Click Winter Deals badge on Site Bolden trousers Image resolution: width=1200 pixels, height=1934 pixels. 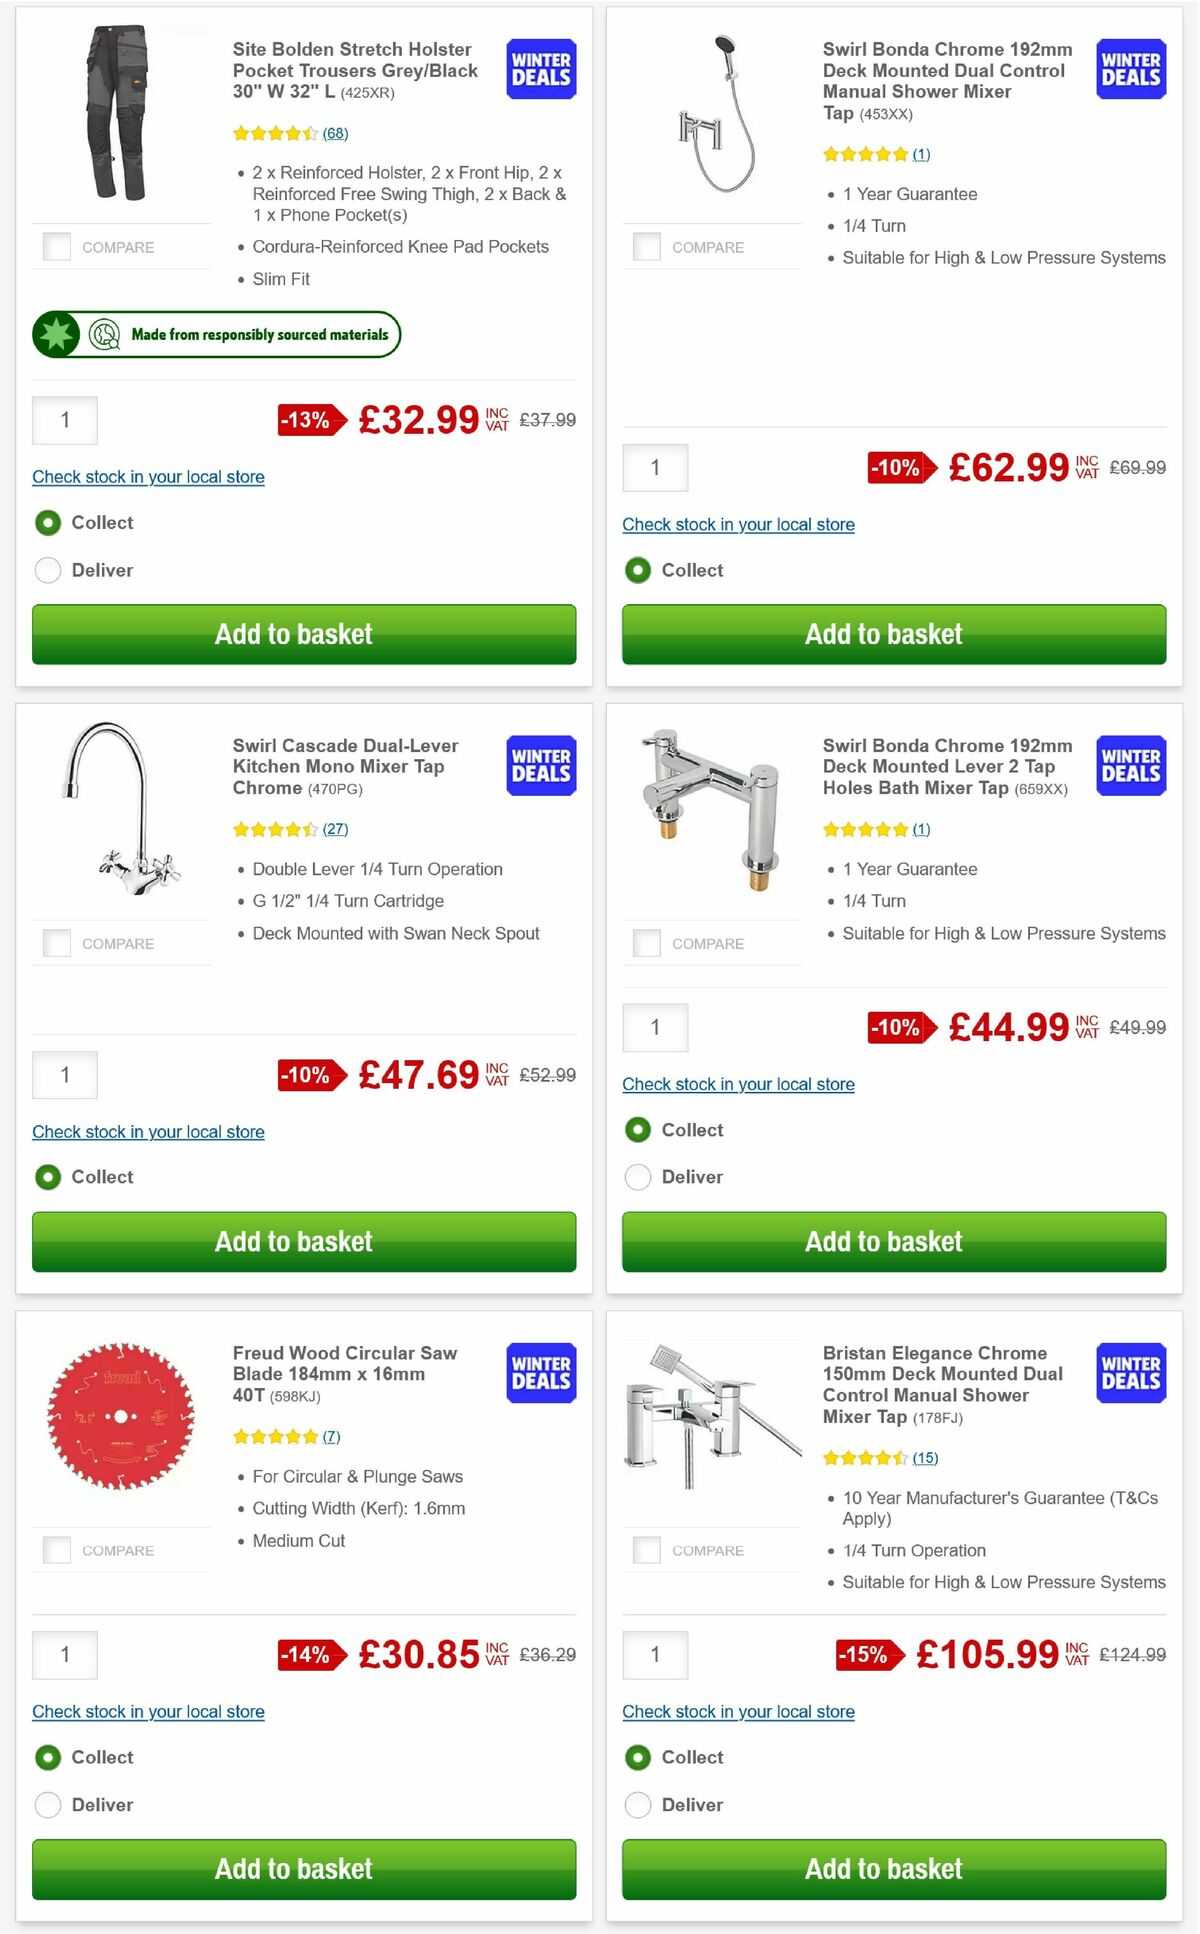pos(540,69)
